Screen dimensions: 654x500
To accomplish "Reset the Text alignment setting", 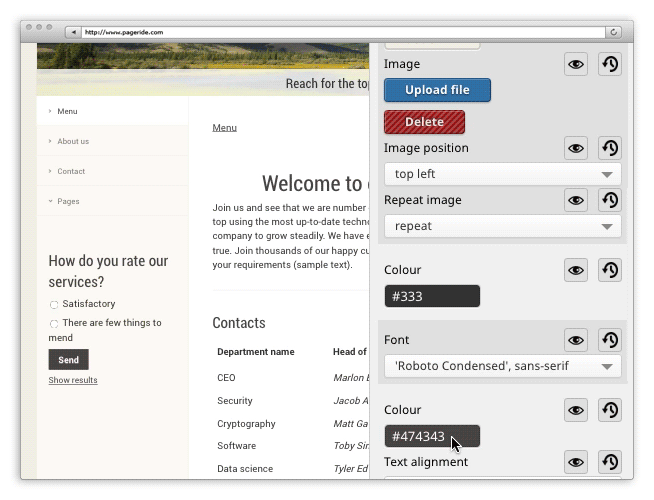I will 609,461.
